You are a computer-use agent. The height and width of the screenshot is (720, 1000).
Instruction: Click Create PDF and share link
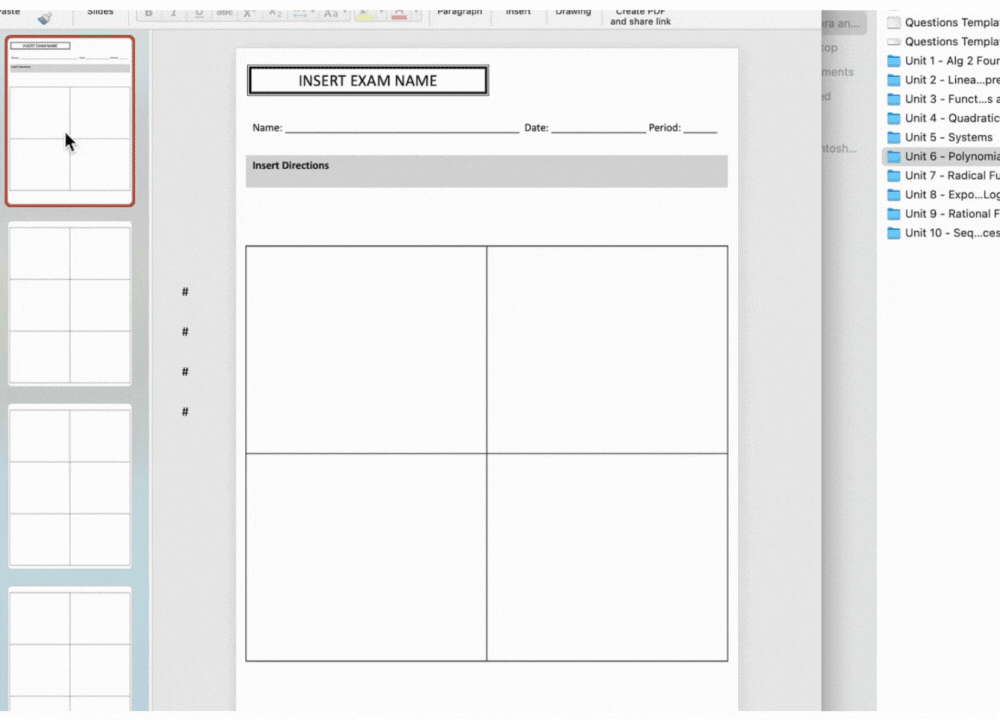(x=640, y=17)
